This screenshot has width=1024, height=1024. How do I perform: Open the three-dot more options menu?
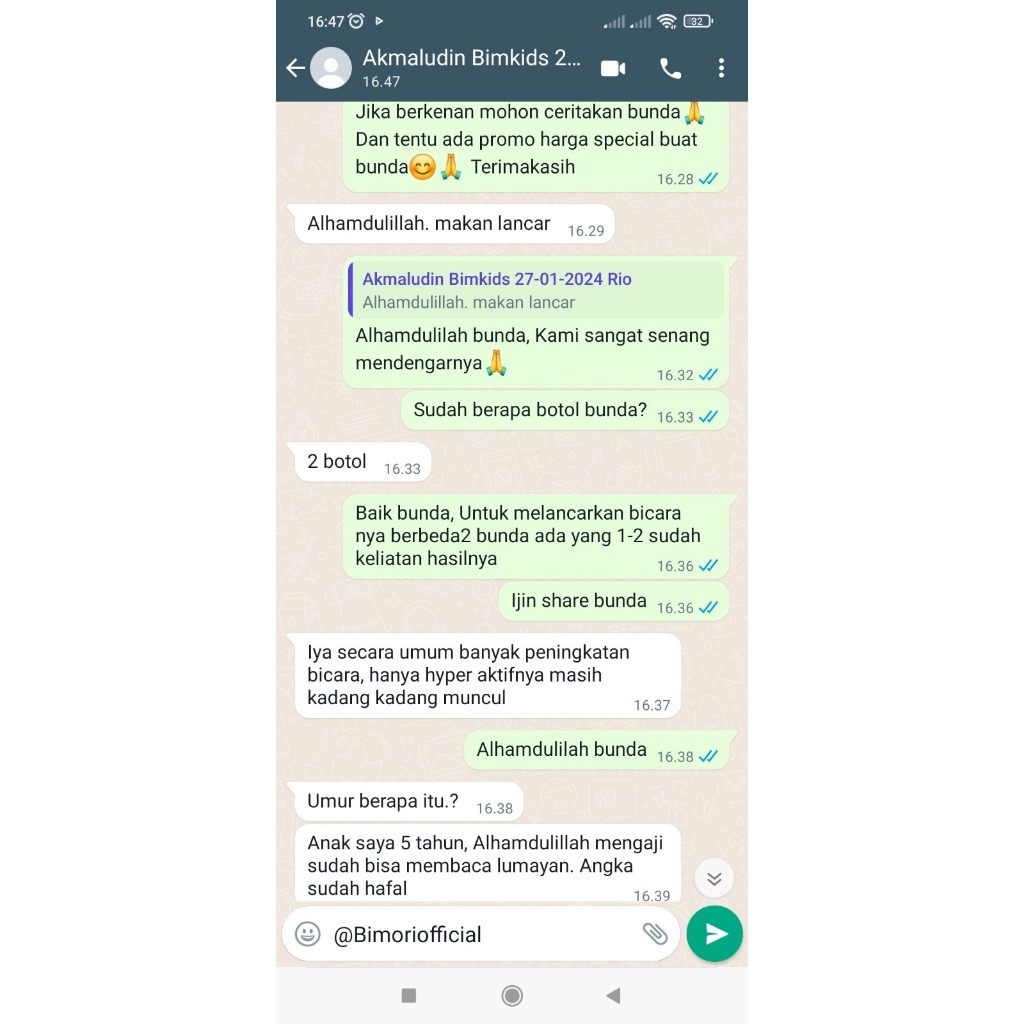click(x=721, y=68)
